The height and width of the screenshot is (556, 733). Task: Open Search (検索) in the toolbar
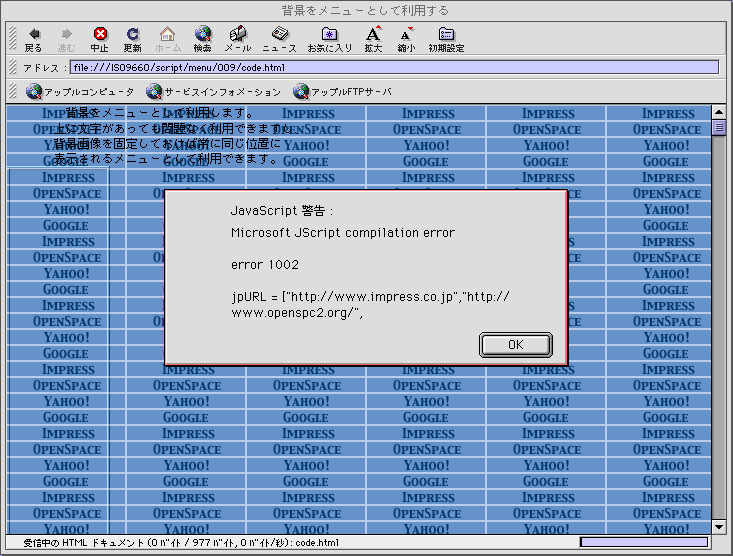click(202, 39)
